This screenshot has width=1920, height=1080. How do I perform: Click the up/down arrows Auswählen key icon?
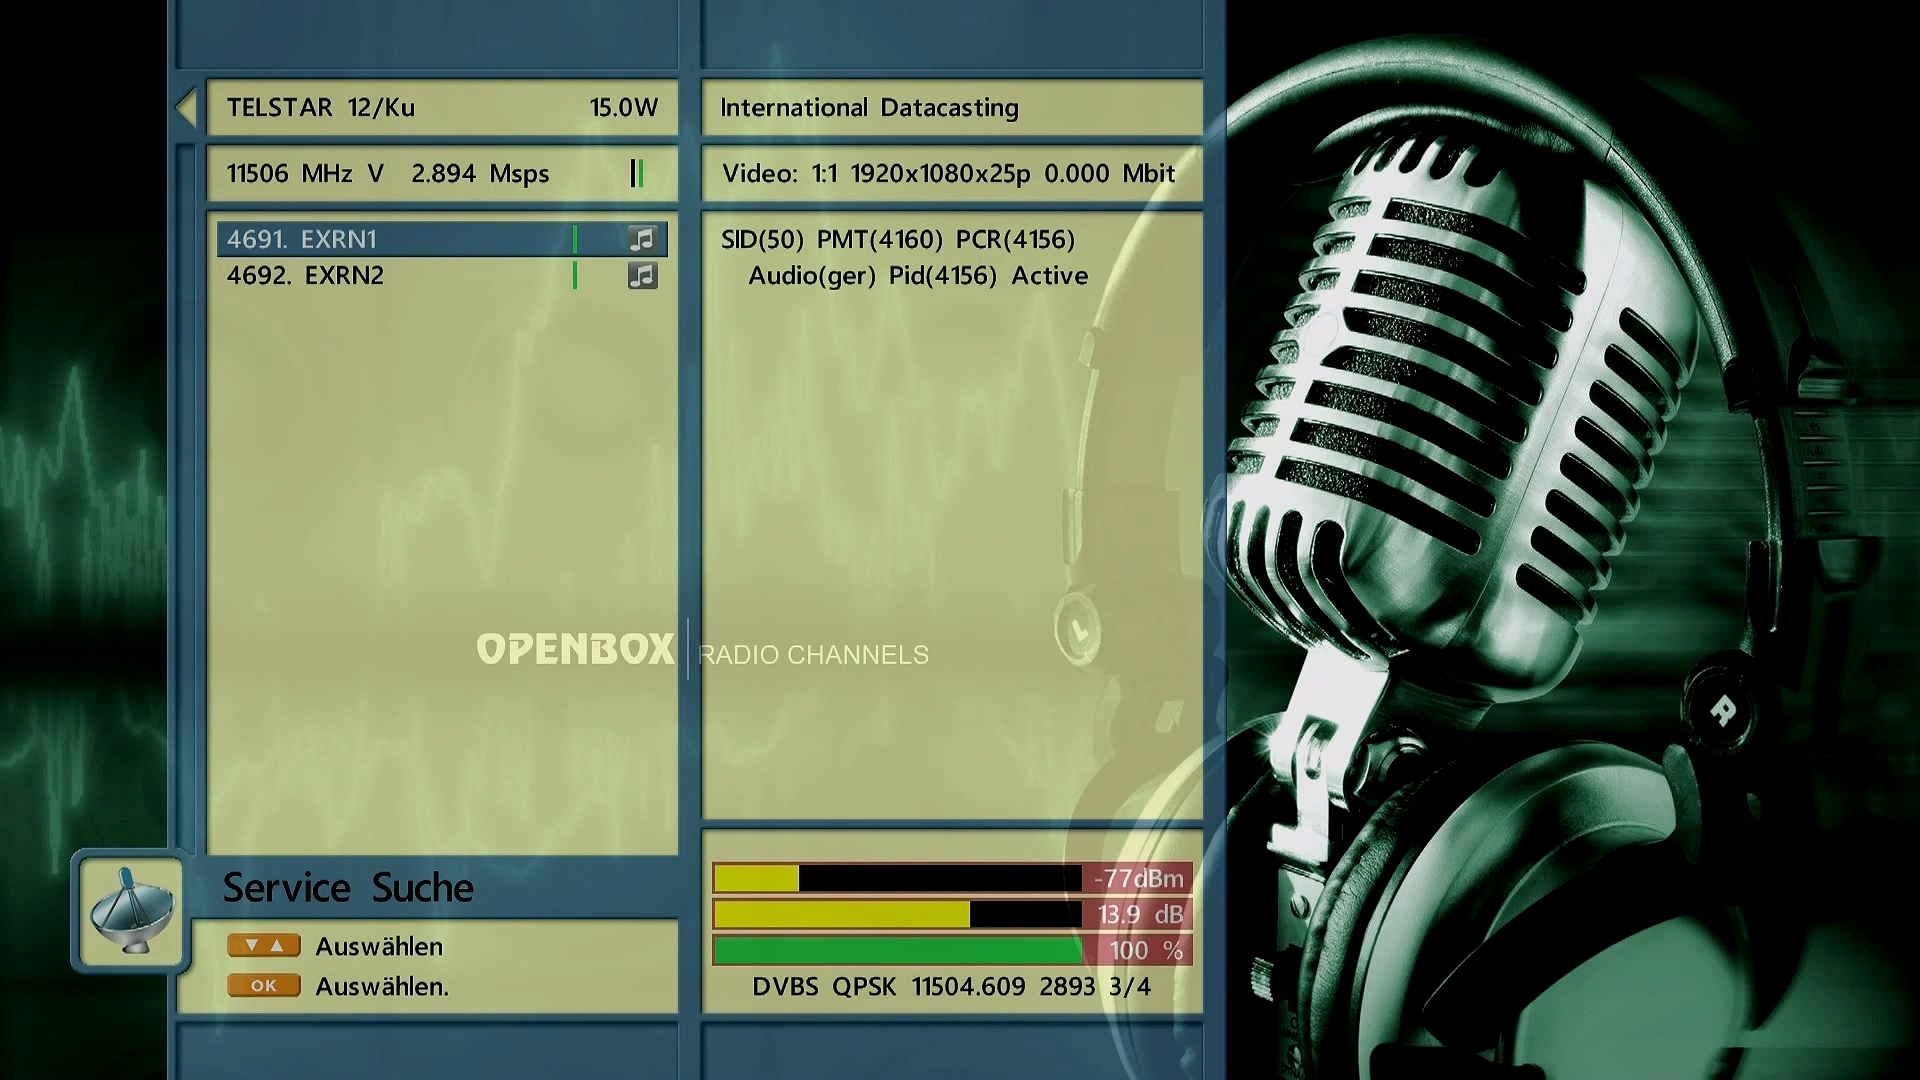[263, 946]
